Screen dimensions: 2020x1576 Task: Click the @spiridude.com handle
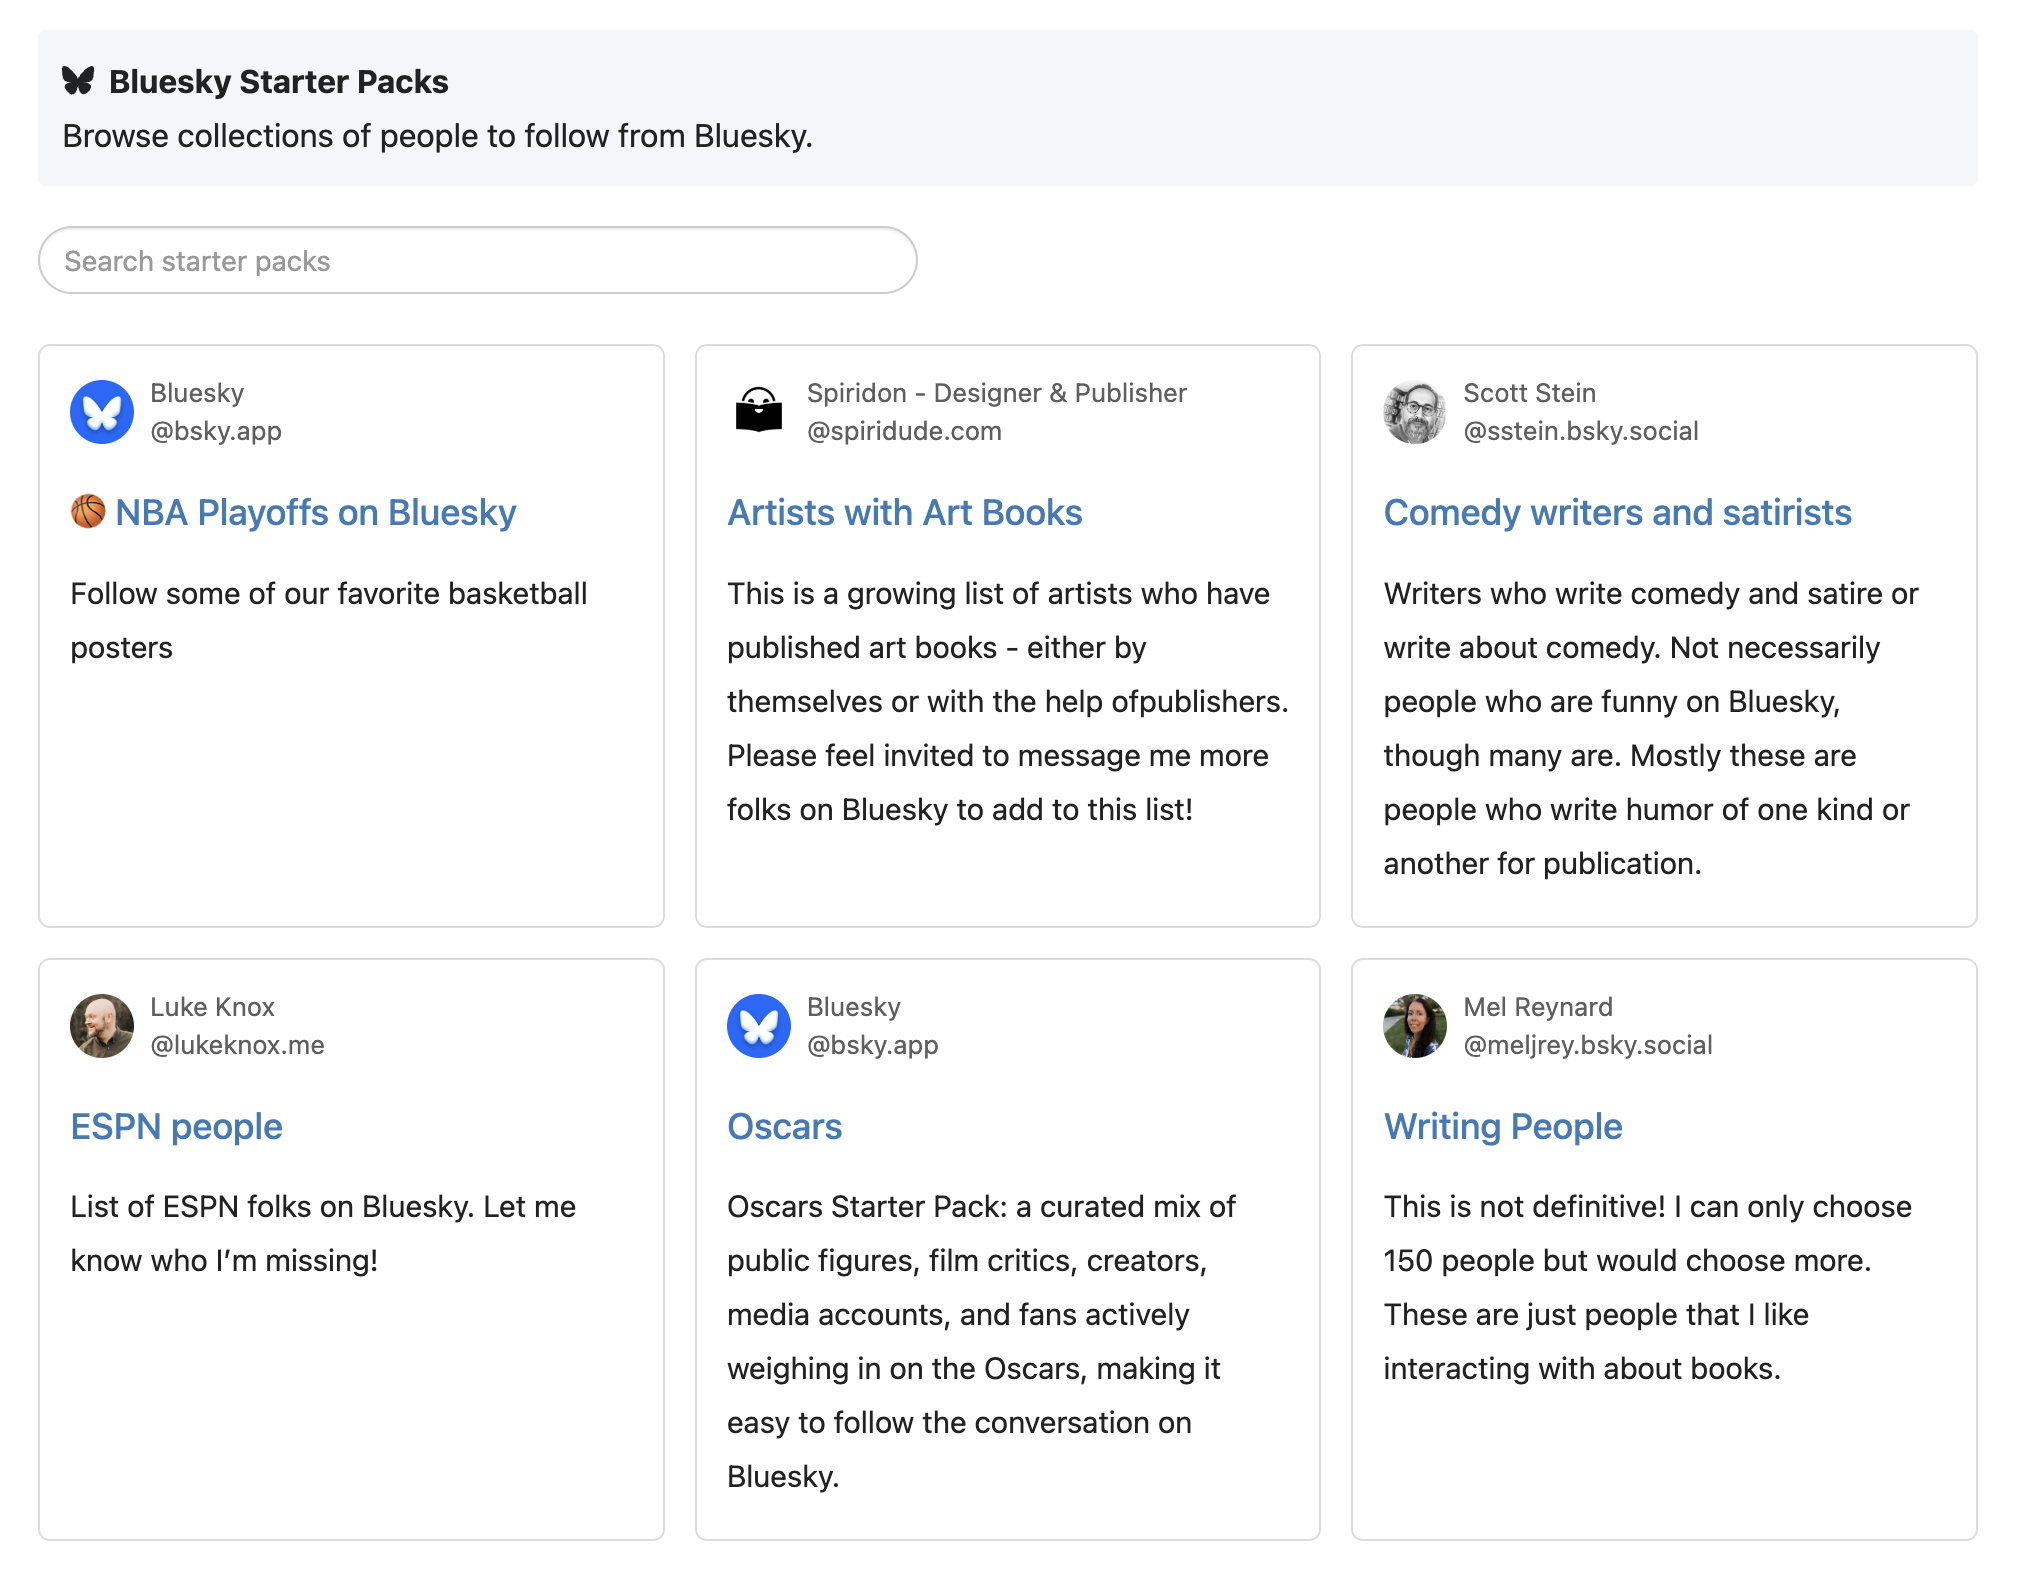tap(904, 431)
